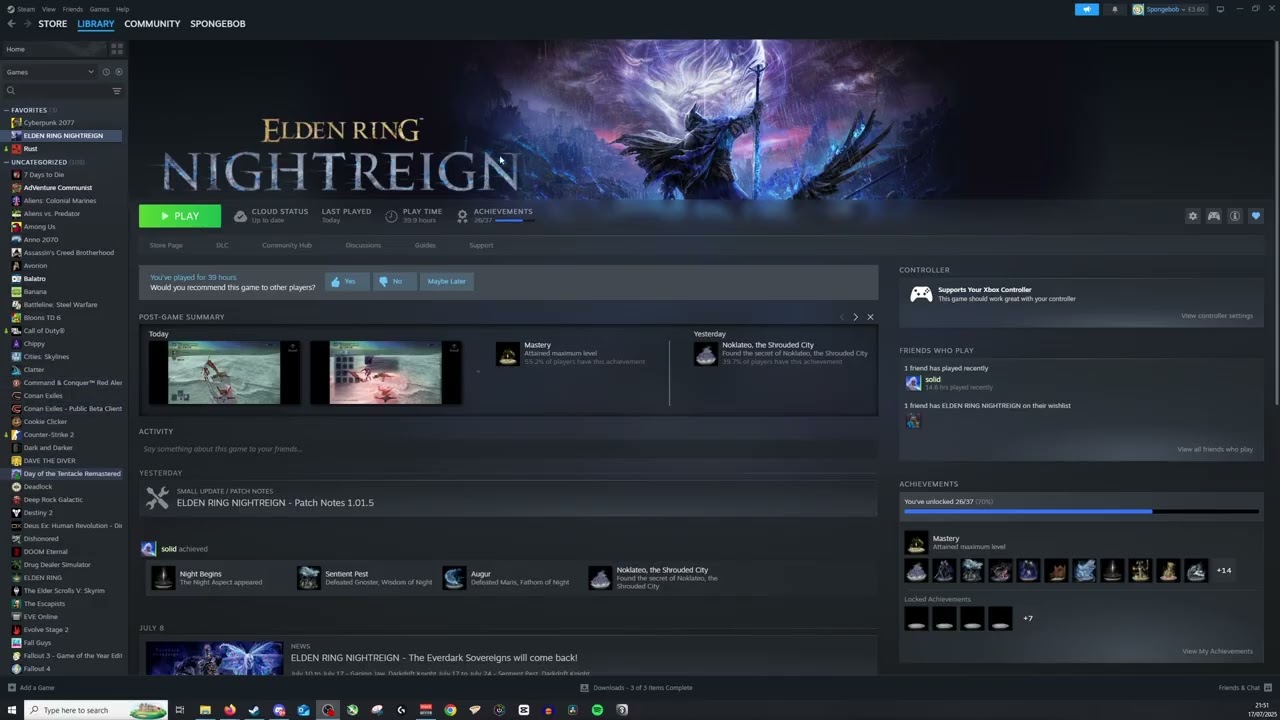The image size is (1280, 720).
Task: Click the Achievements stat in game header
Action: [495, 215]
